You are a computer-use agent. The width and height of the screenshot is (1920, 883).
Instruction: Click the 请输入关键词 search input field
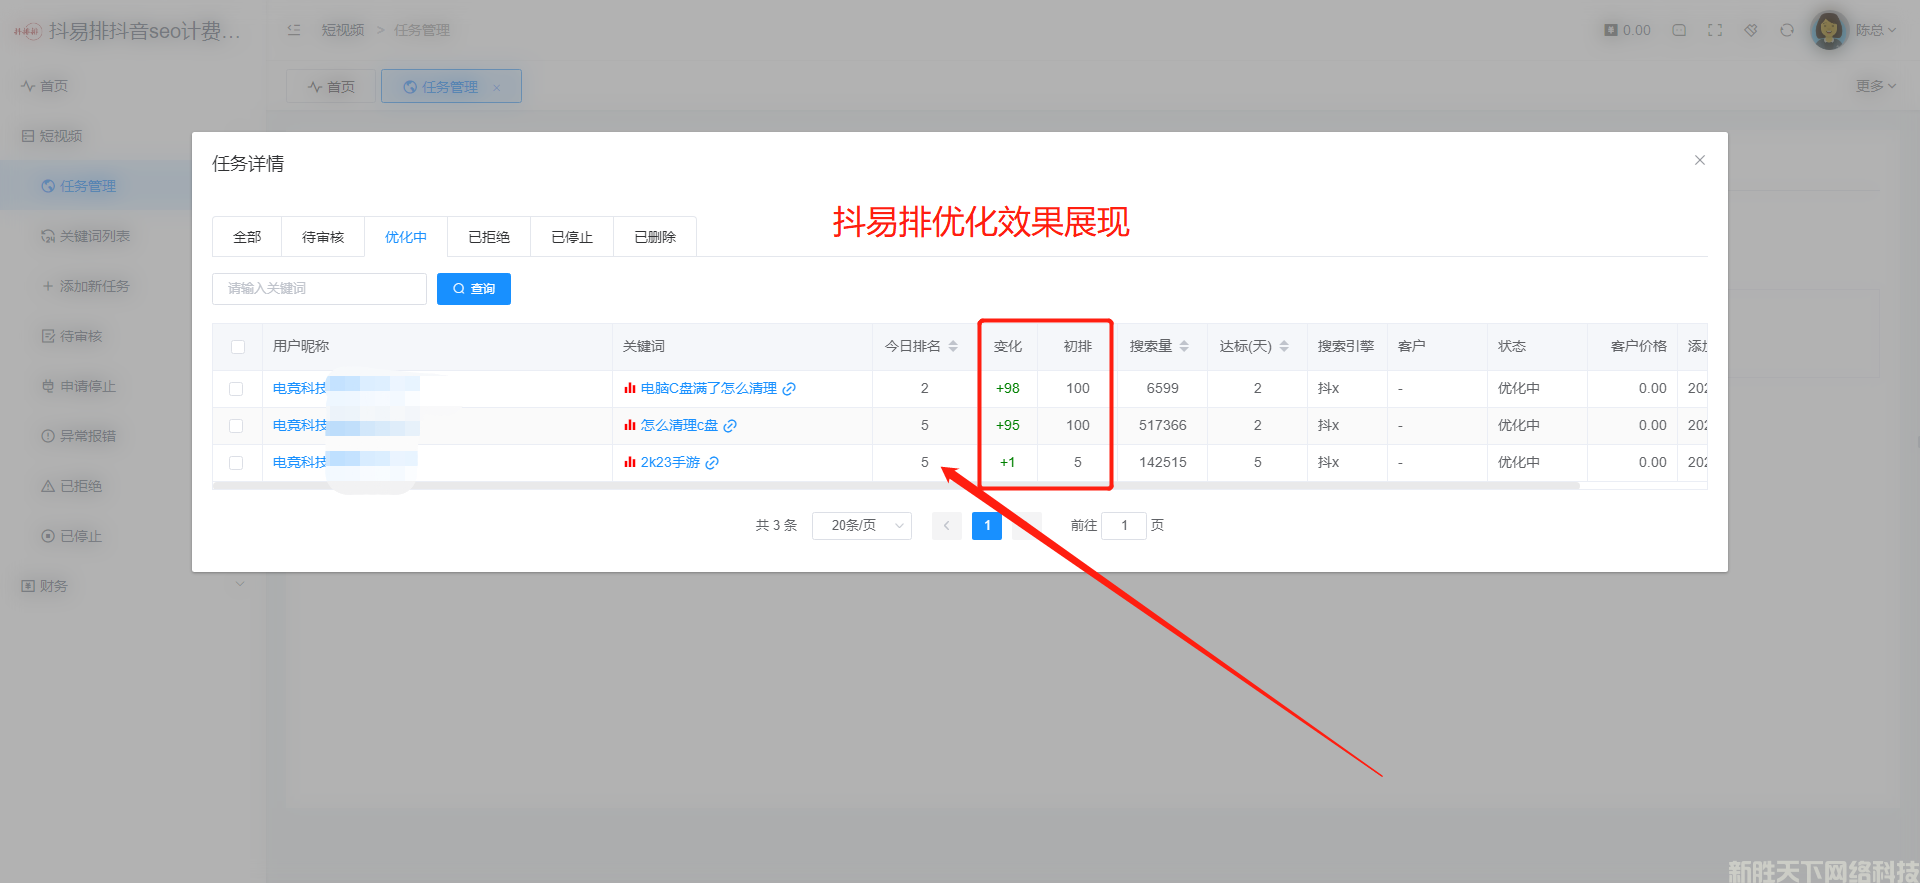tap(319, 289)
